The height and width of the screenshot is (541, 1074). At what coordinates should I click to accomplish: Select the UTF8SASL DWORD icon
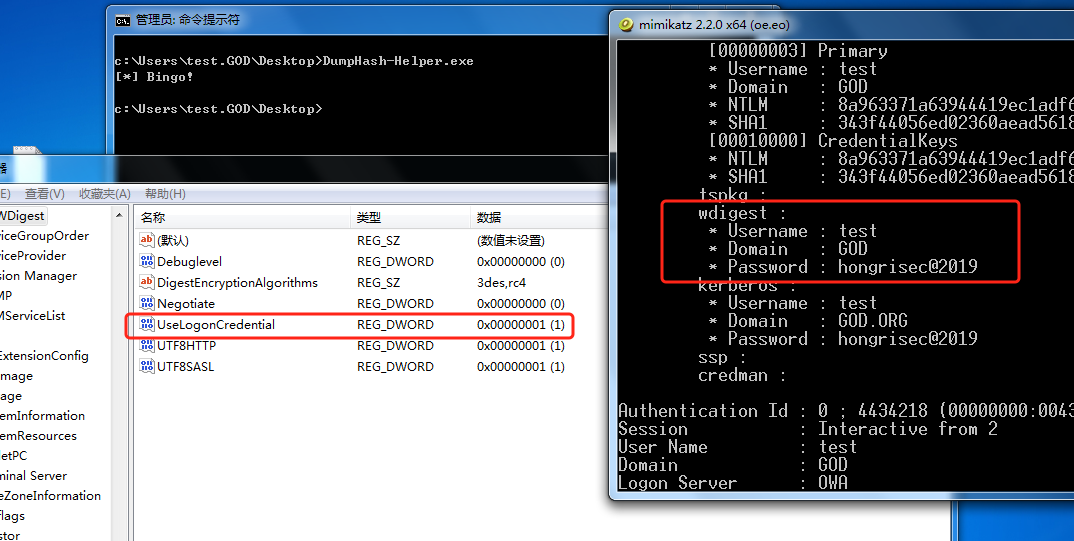[x=147, y=366]
